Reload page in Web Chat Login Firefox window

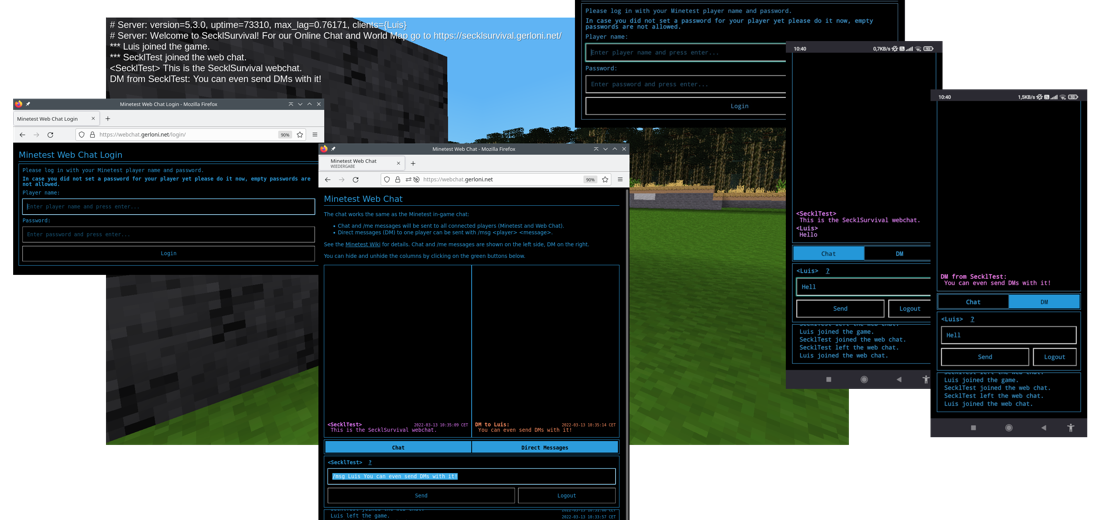pyautogui.click(x=51, y=135)
